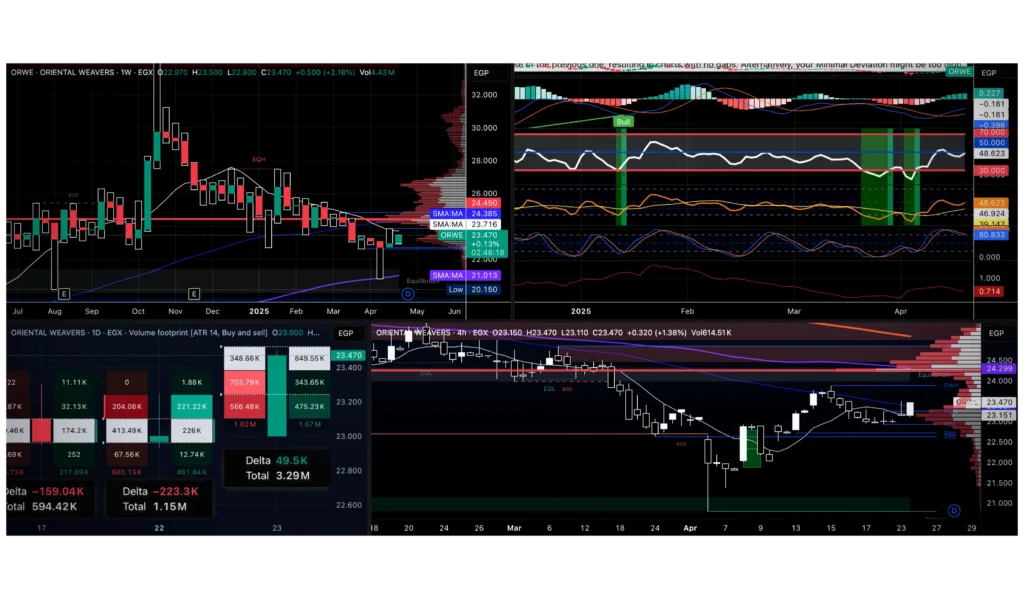The image size is (1024, 599).
Task: Click the 23.470 price tag on footprint axis
Action: tap(348, 355)
